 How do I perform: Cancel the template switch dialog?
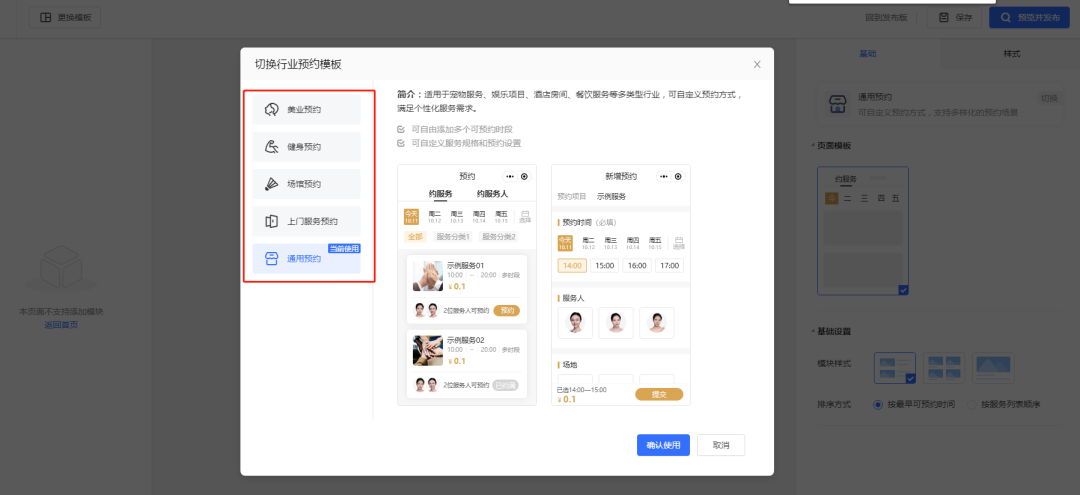pyautogui.click(x=720, y=445)
